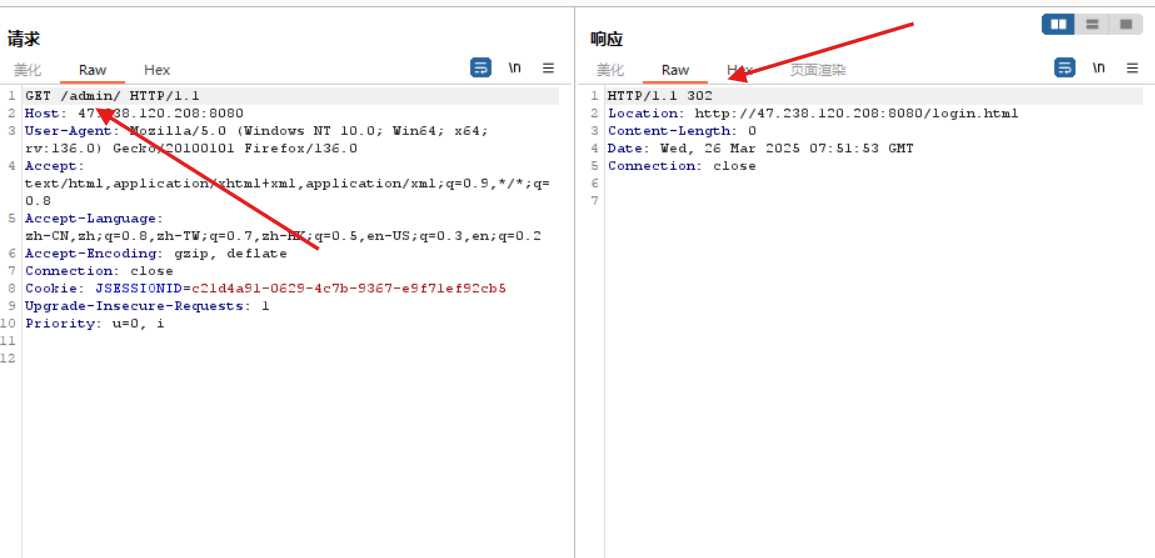1155x558 pixels.
Task: Toggle the \n non-printable characters in request
Action: pos(515,68)
